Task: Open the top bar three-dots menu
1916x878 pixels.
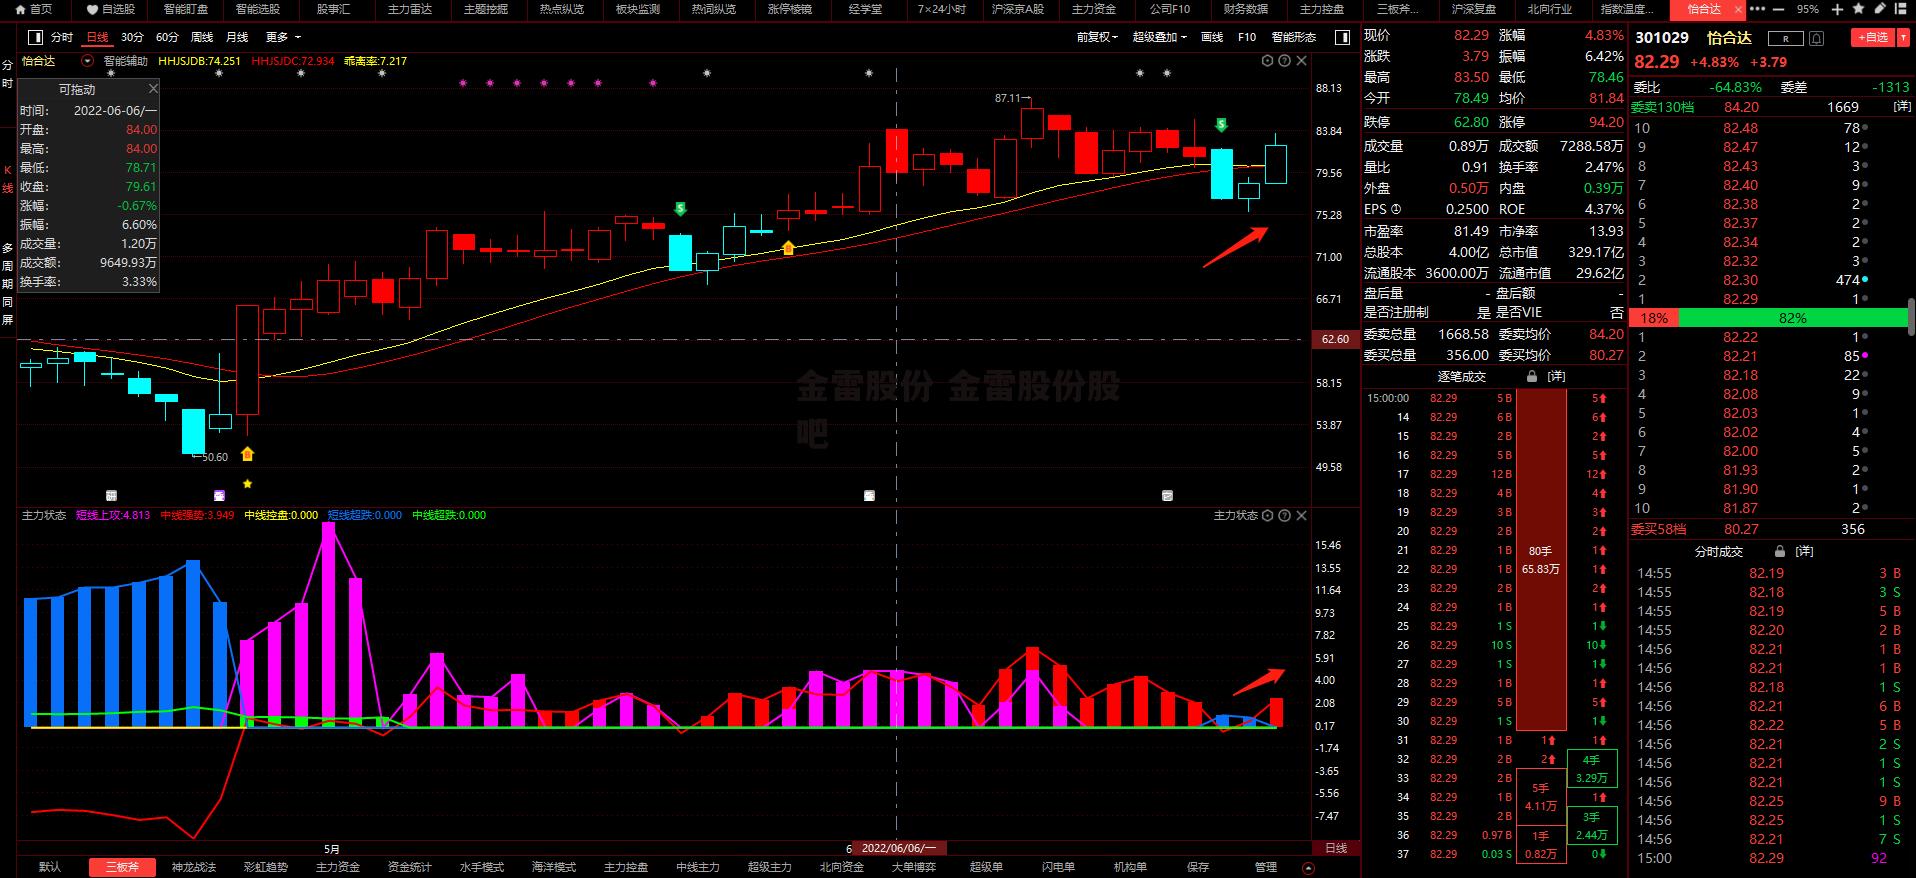Action: (x=1758, y=9)
